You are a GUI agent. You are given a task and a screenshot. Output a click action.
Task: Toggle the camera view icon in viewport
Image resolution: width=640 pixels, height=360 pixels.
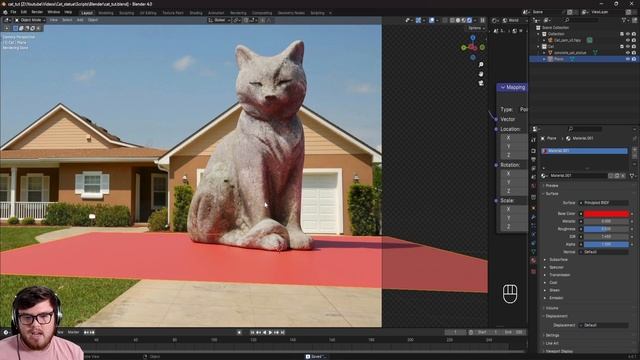(481, 83)
